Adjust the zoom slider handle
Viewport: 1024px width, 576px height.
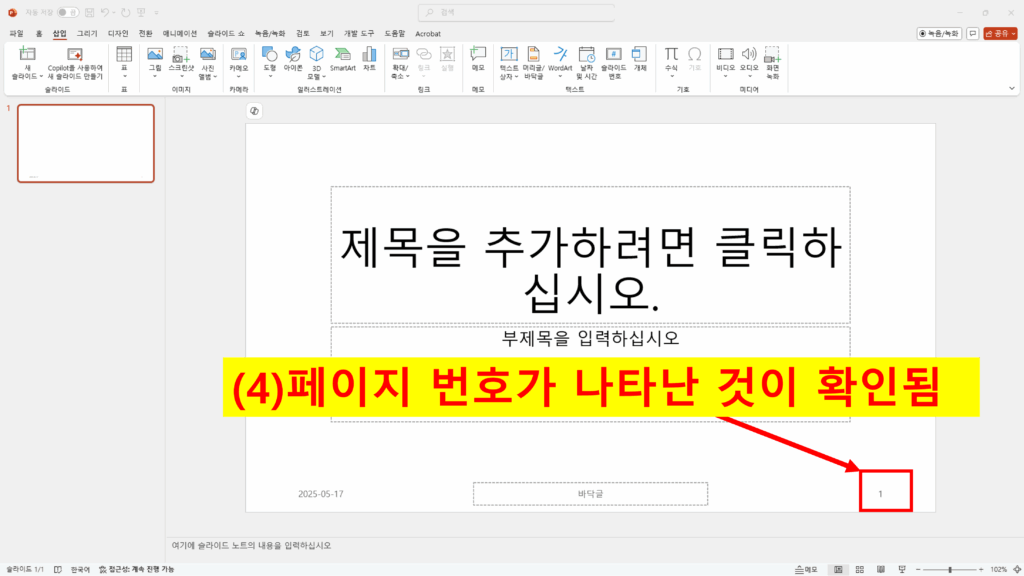[x=950, y=569]
